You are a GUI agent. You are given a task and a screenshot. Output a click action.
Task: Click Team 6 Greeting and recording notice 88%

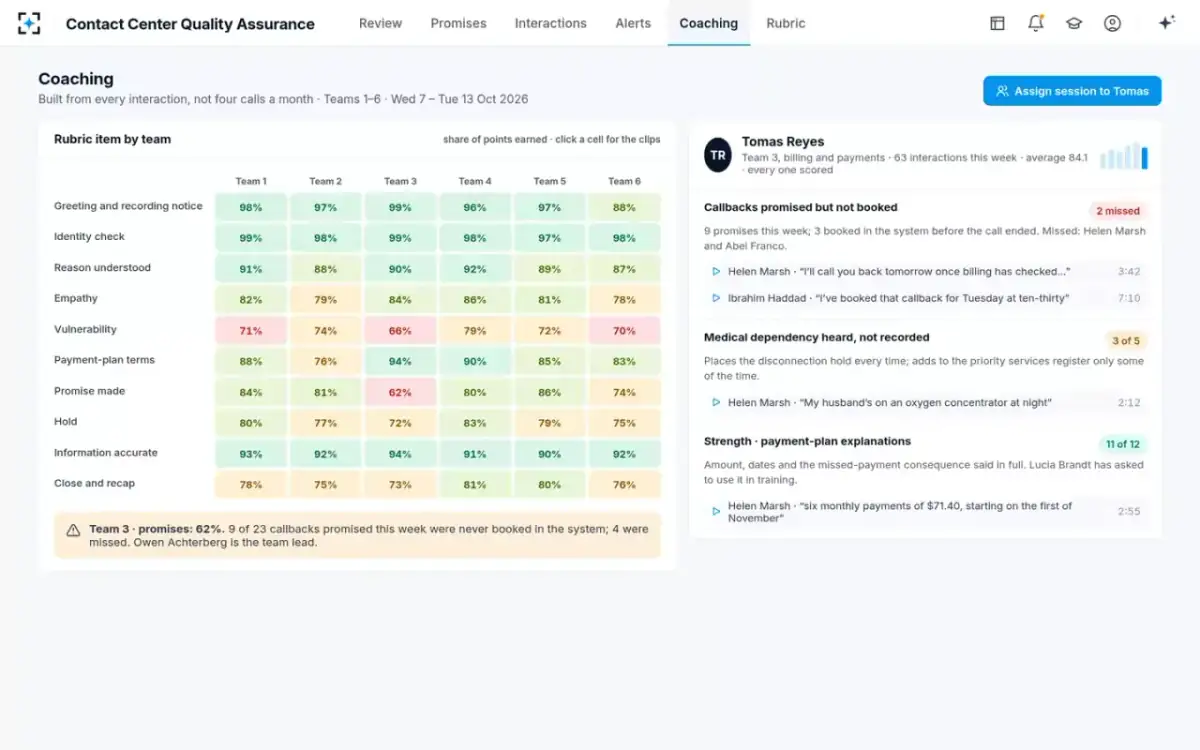click(x=624, y=207)
